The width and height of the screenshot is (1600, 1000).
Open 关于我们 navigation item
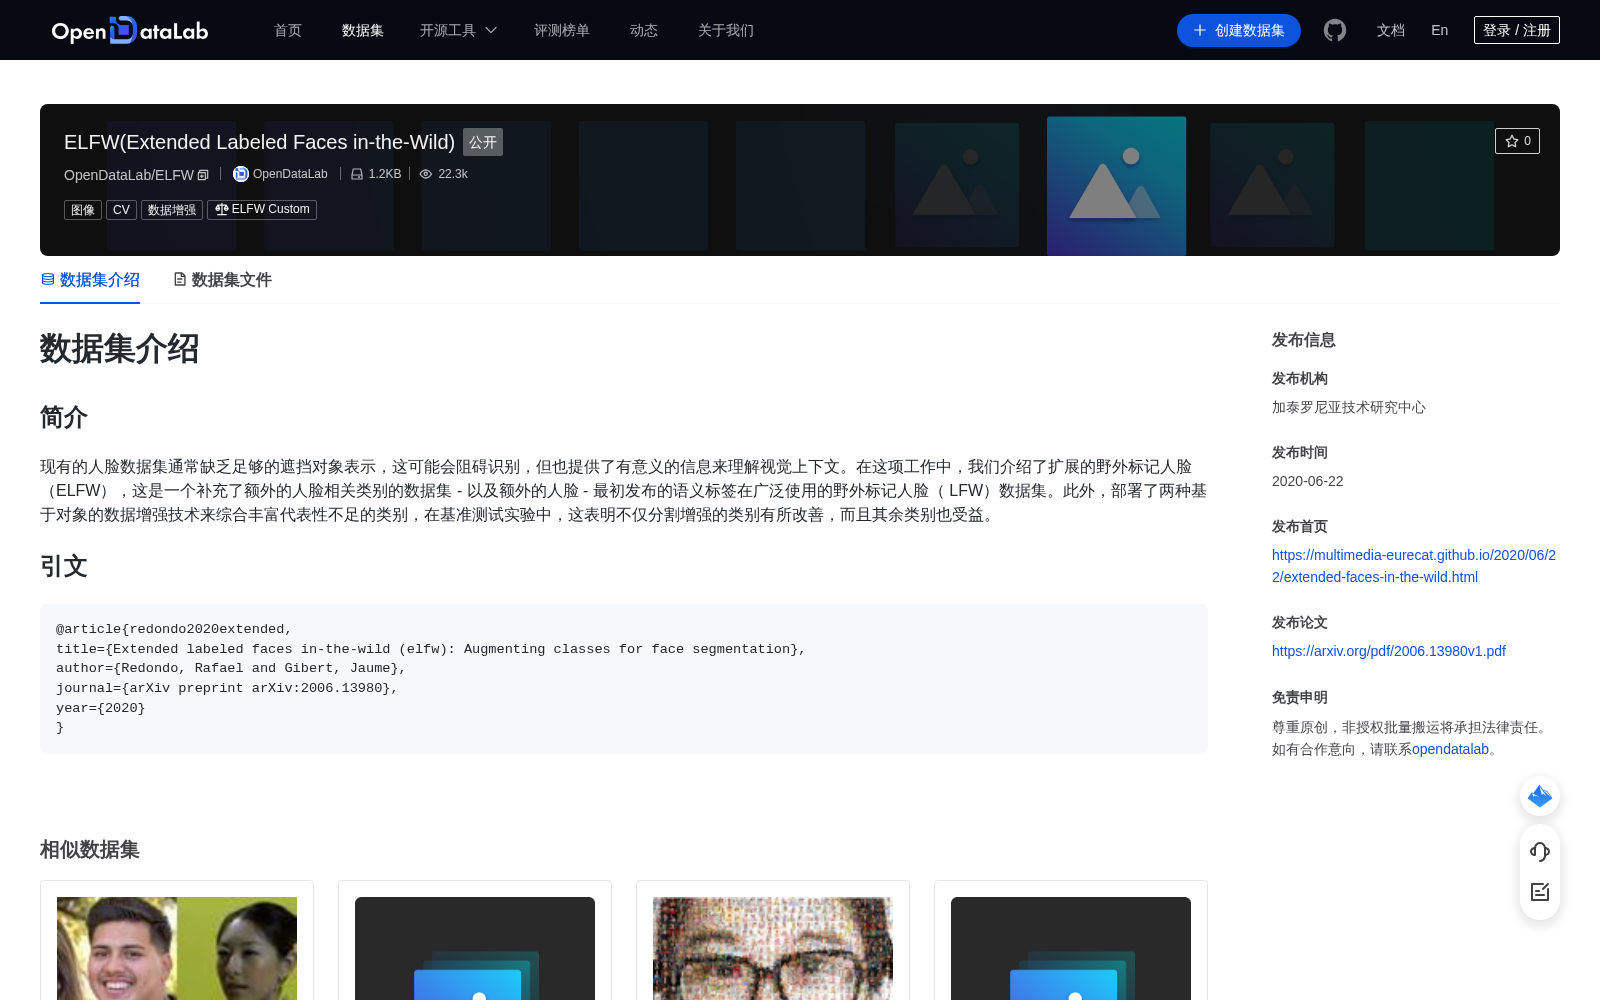726,30
